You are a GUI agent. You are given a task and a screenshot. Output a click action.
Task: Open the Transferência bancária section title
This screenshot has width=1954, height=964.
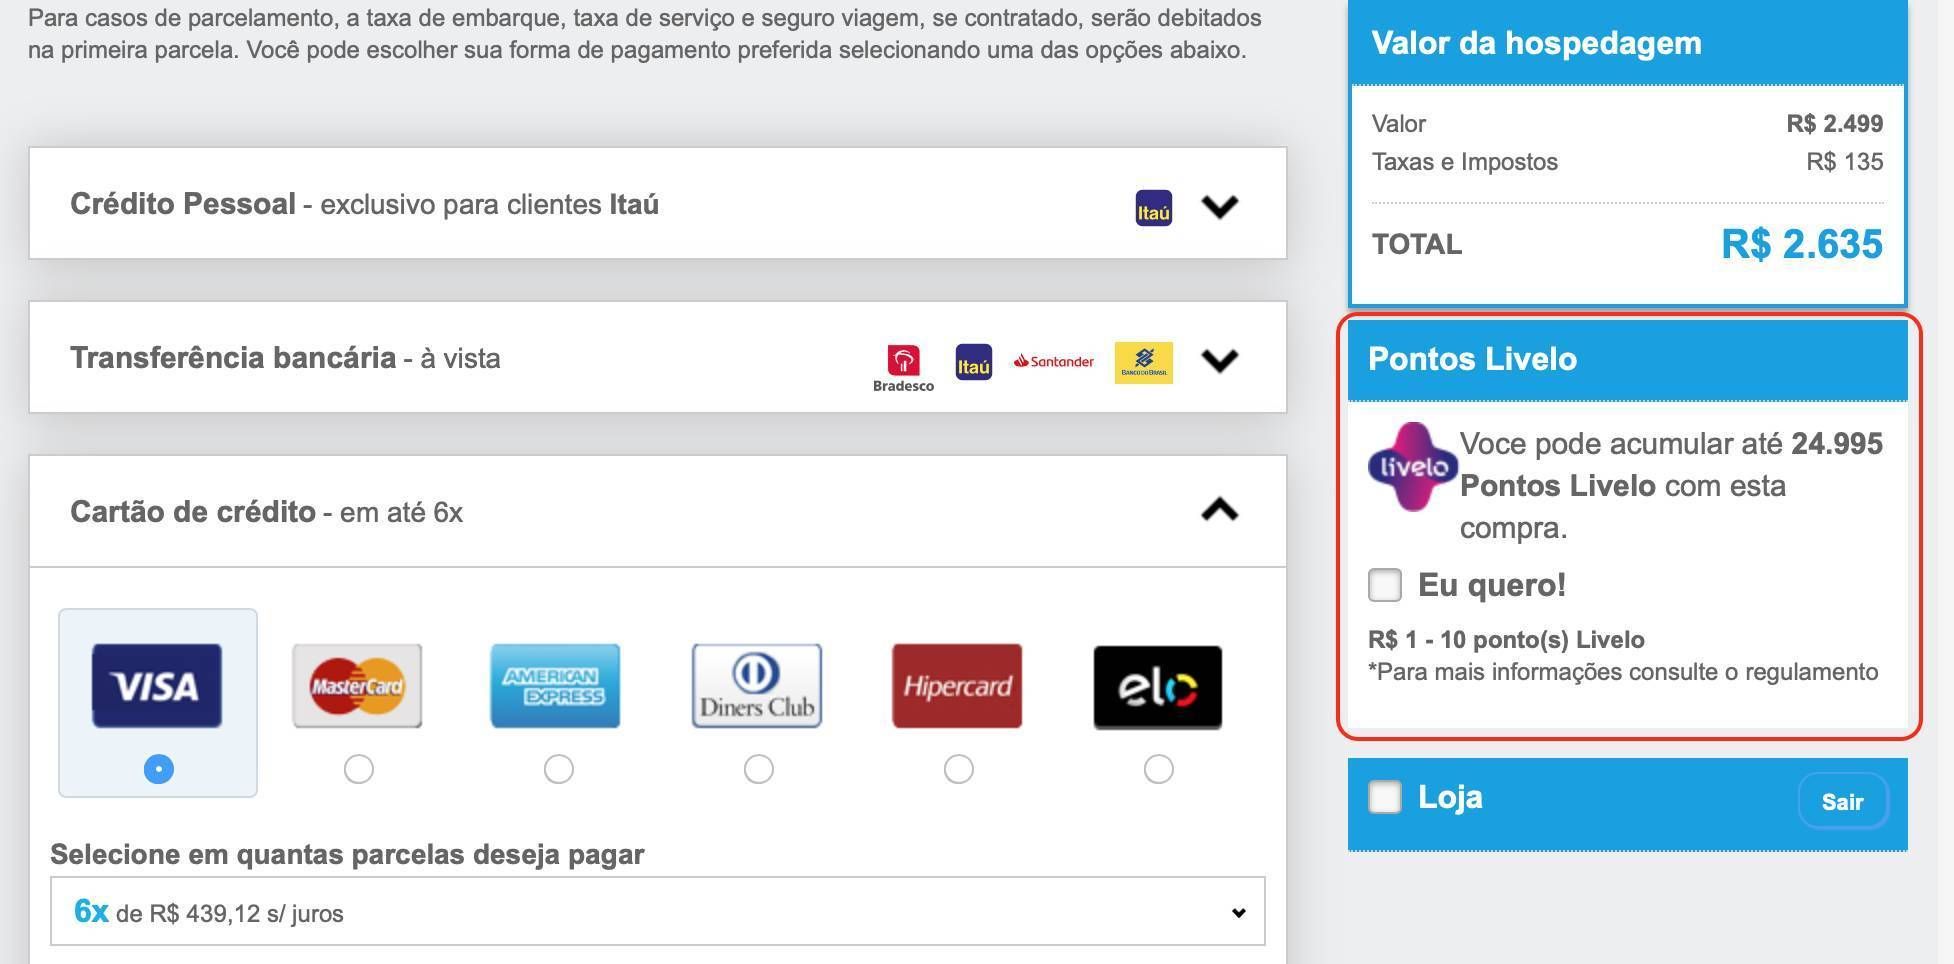tap(285, 358)
